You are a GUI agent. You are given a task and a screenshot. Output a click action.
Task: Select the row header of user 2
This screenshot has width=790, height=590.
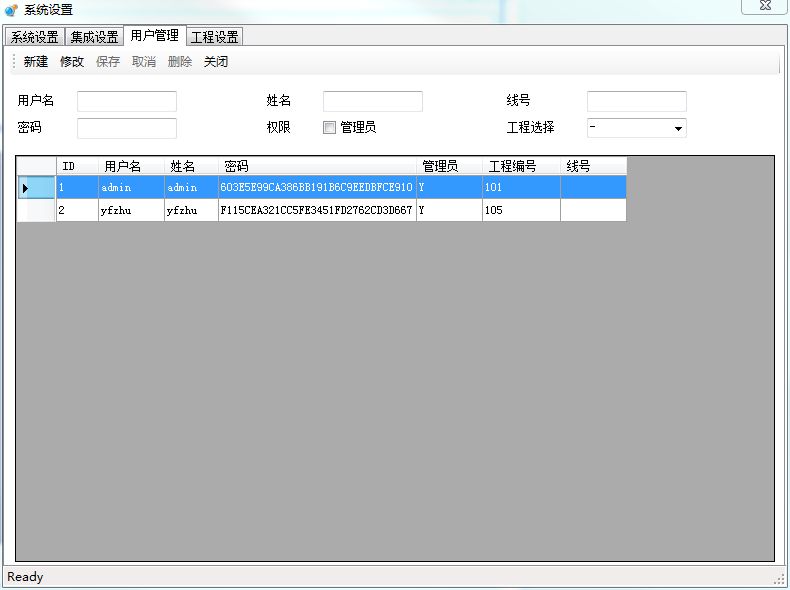(x=36, y=211)
